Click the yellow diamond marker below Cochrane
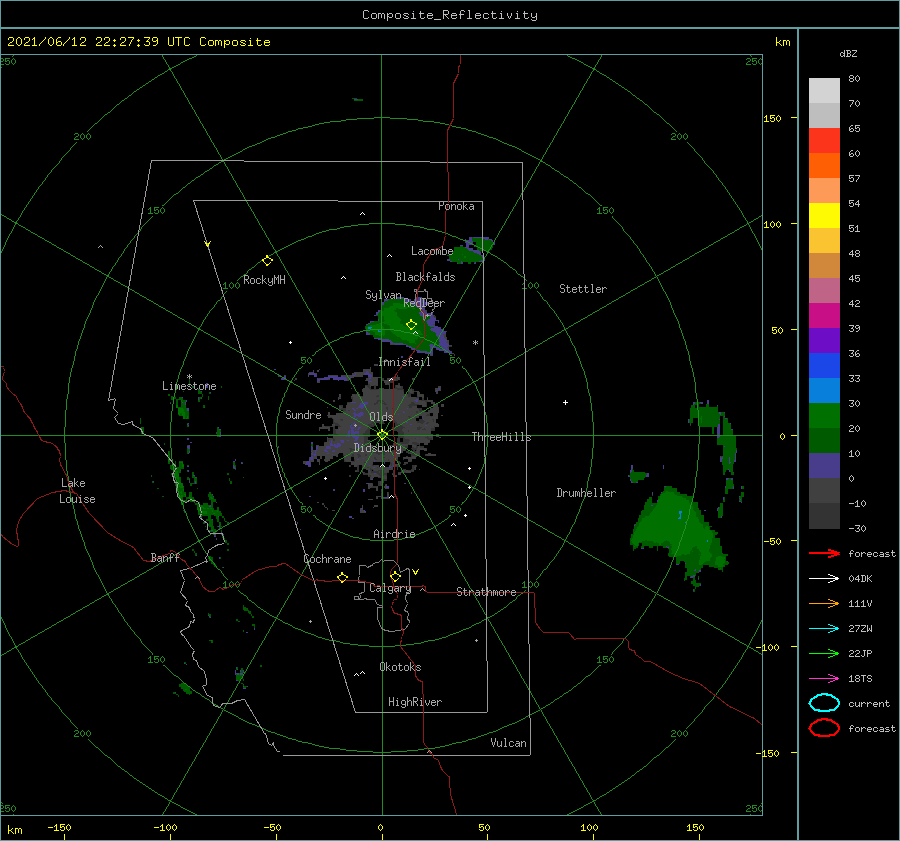The image size is (900, 841). [342, 577]
